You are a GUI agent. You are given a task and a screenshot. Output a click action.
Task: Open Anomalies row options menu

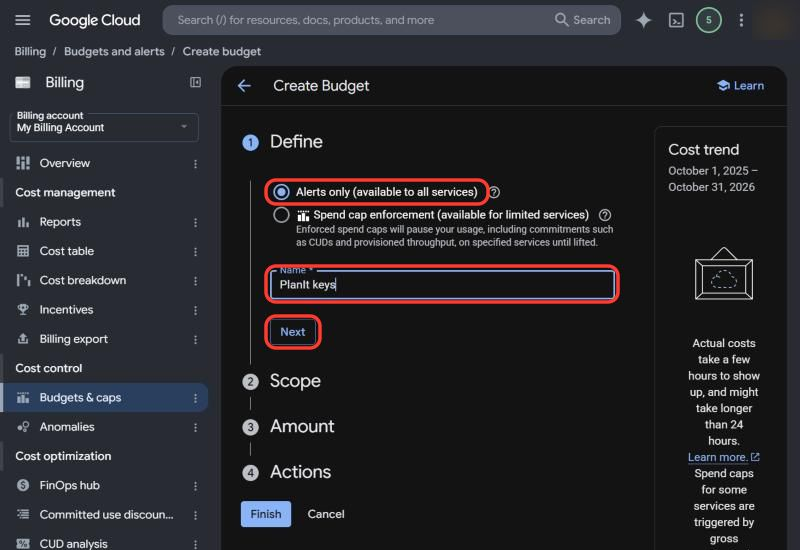(195, 428)
